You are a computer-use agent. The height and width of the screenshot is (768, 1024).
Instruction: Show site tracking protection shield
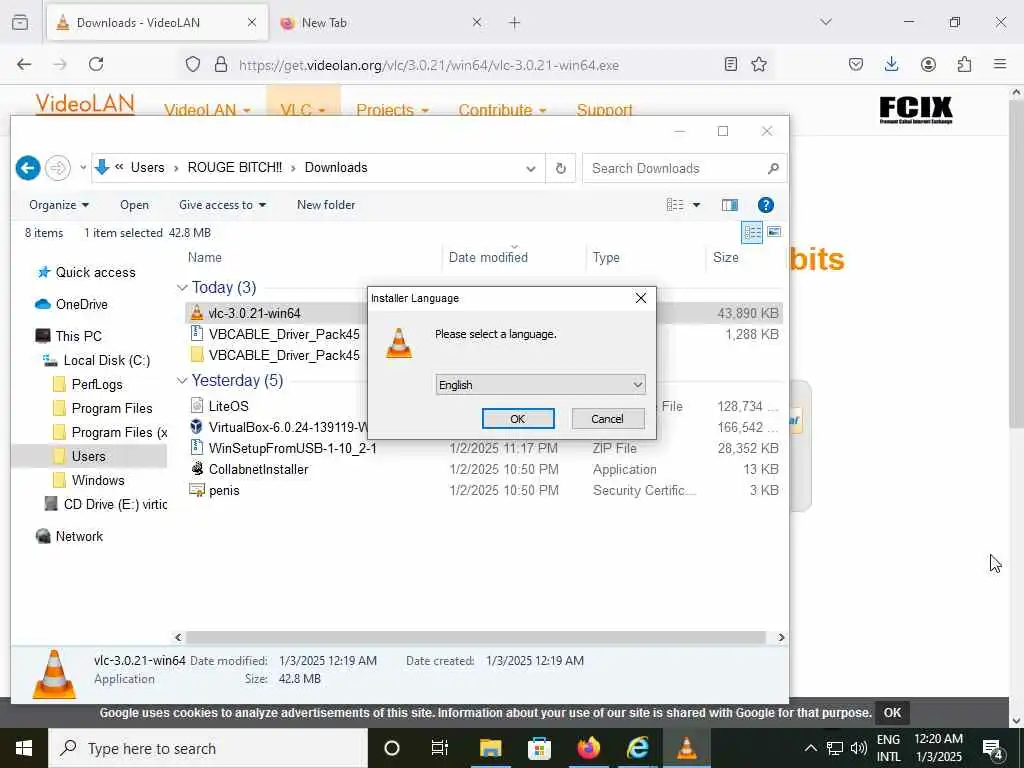(193, 65)
